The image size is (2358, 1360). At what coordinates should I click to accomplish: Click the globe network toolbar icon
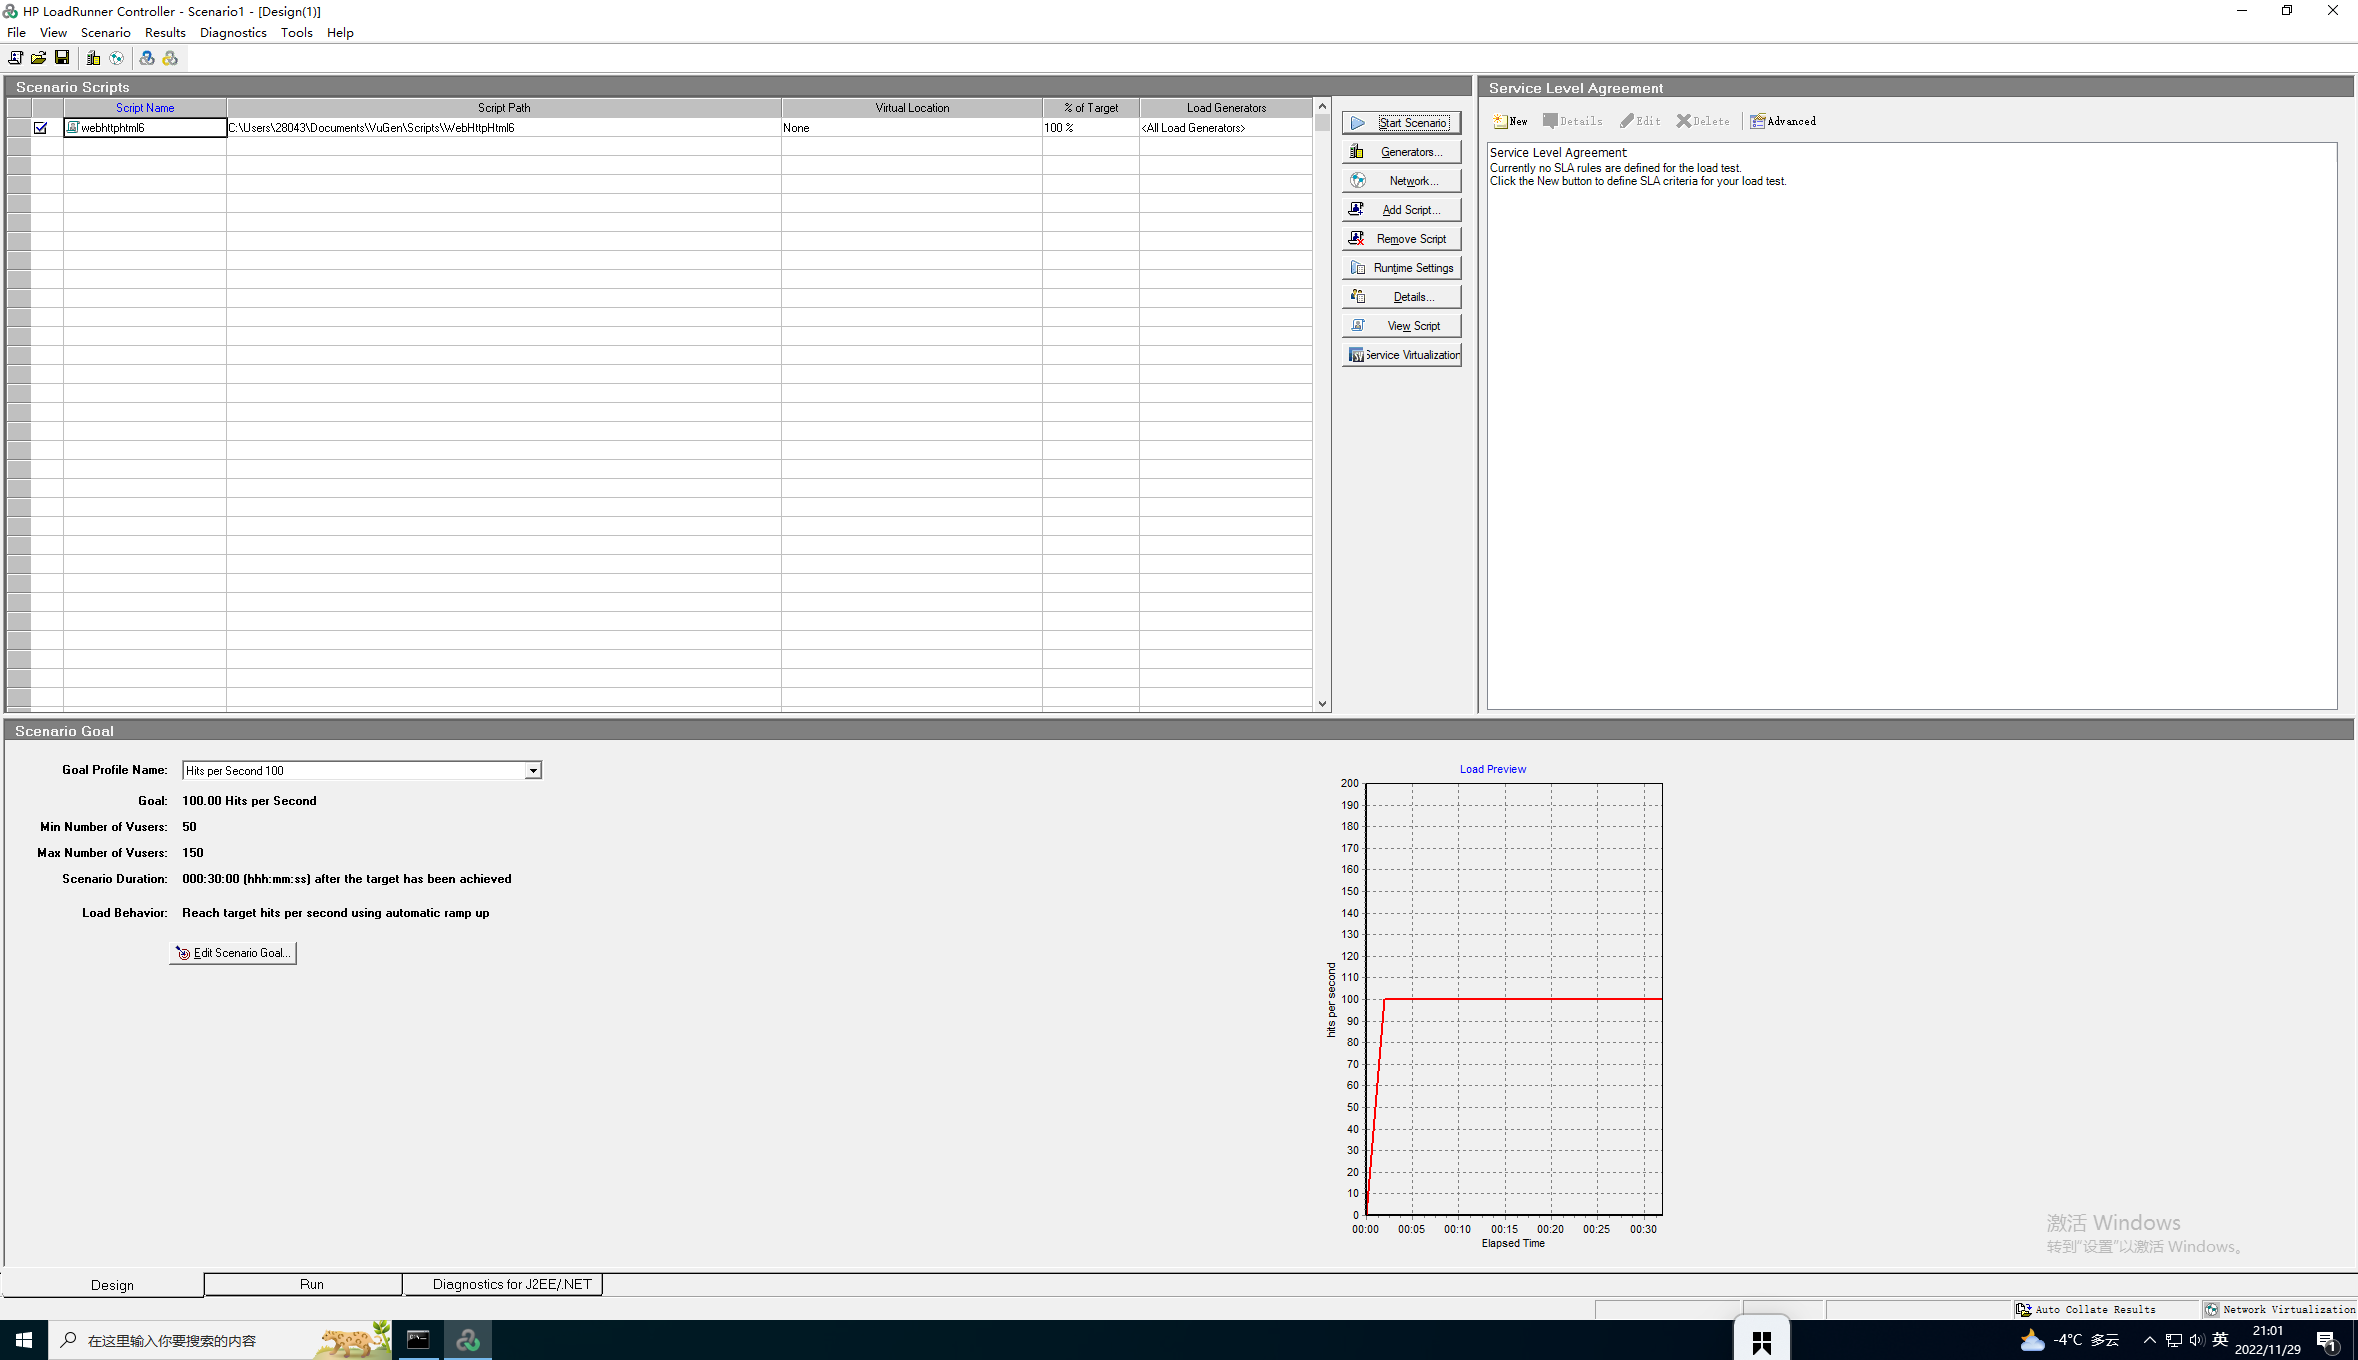[117, 58]
